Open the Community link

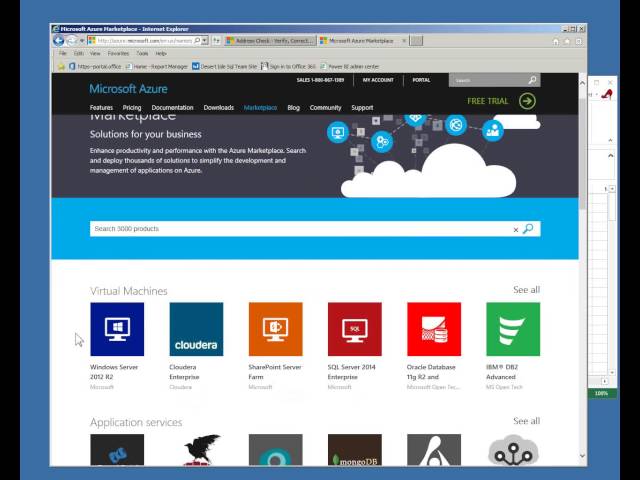(325, 107)
